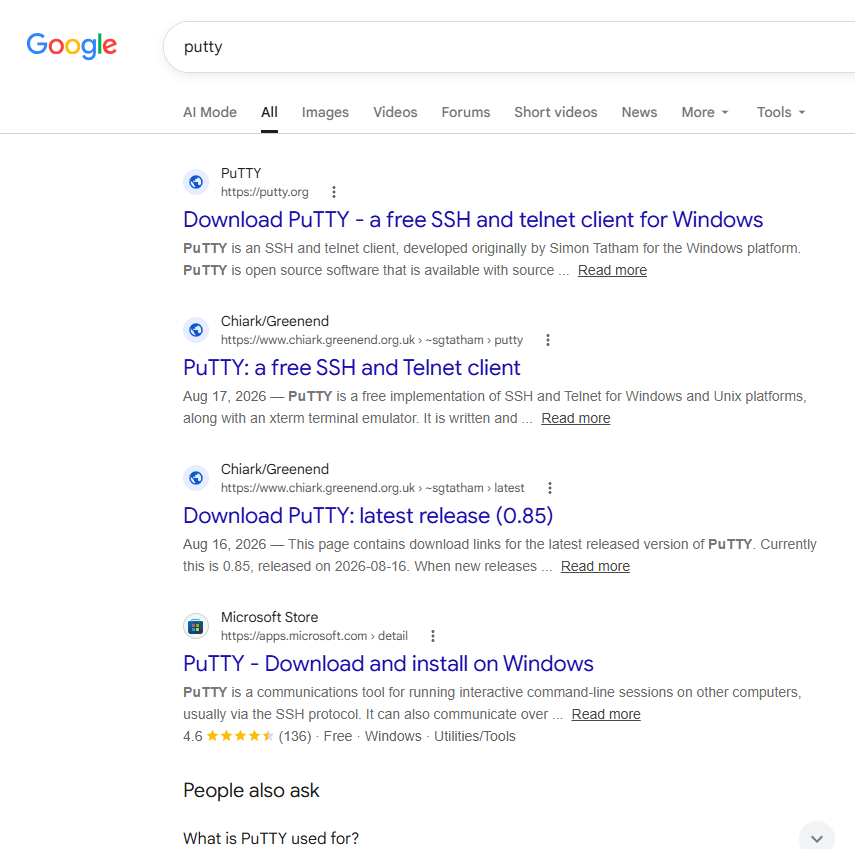Screen dimensions: 855x849
Task: Click Read more after 'It is written and'
Action: pos(576,418)
